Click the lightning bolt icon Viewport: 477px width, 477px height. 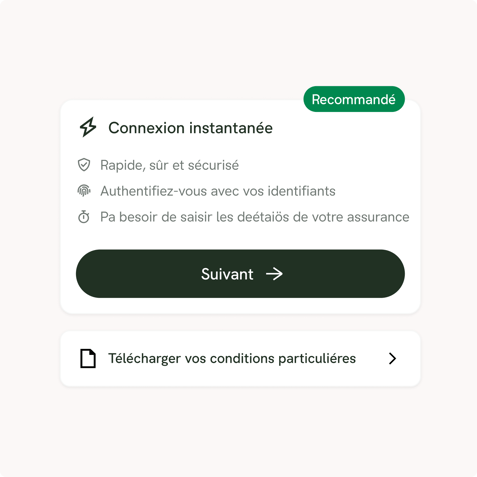88,127
